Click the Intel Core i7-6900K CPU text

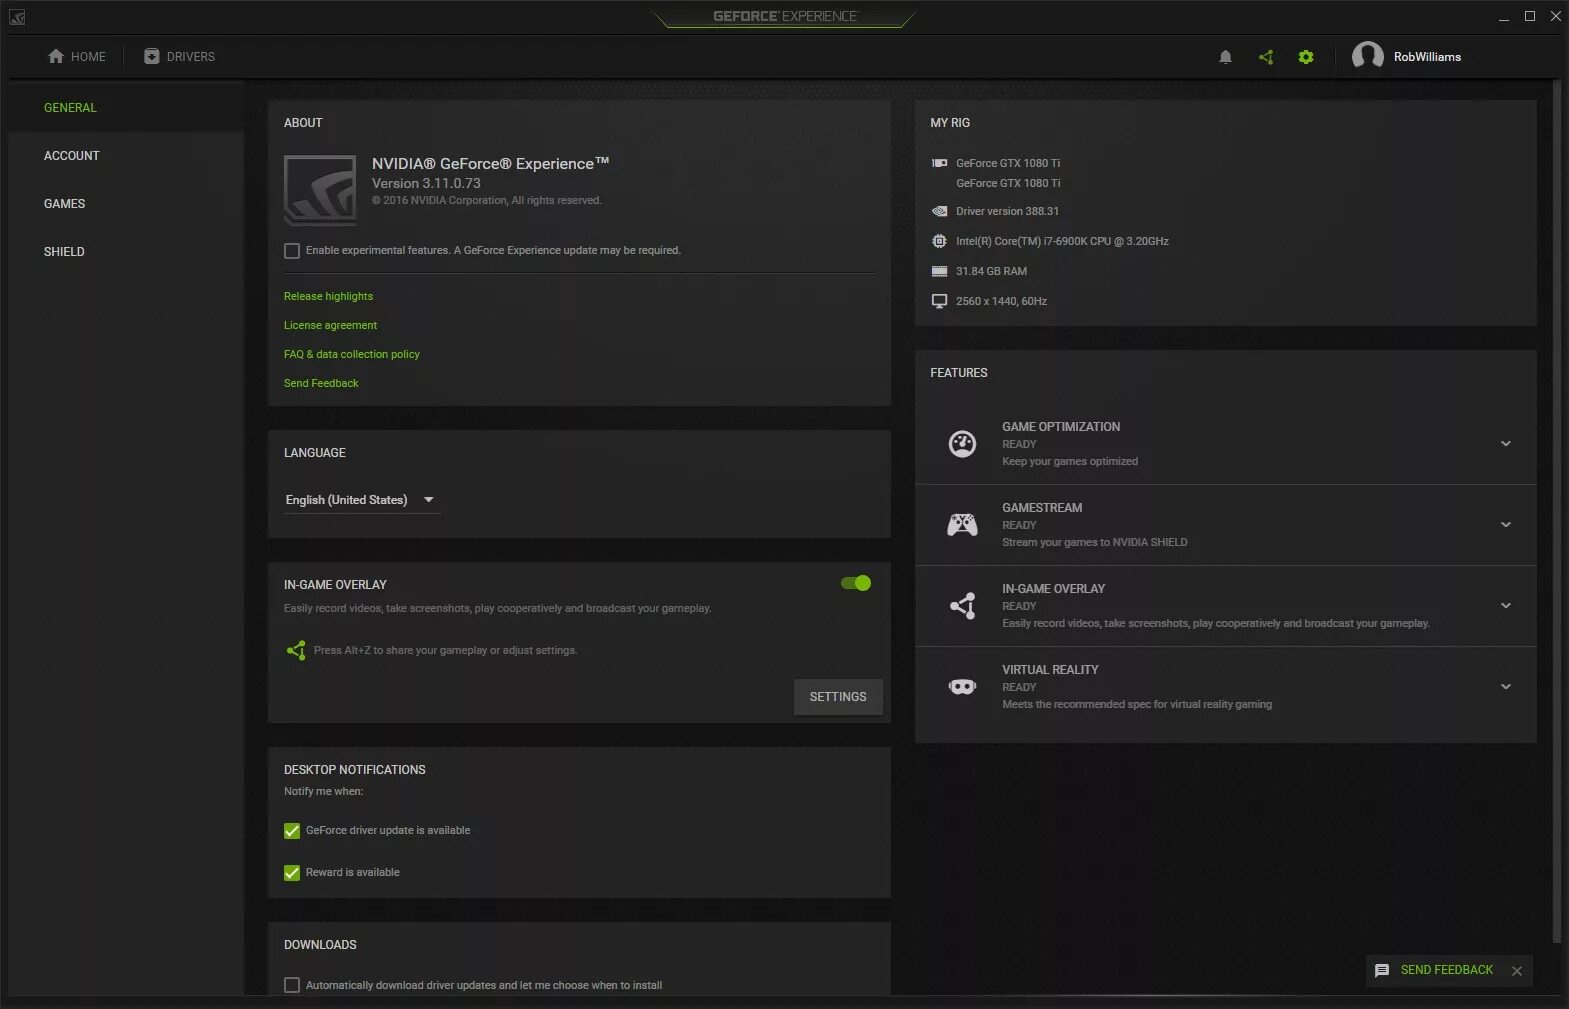(x=1062, y=241)
